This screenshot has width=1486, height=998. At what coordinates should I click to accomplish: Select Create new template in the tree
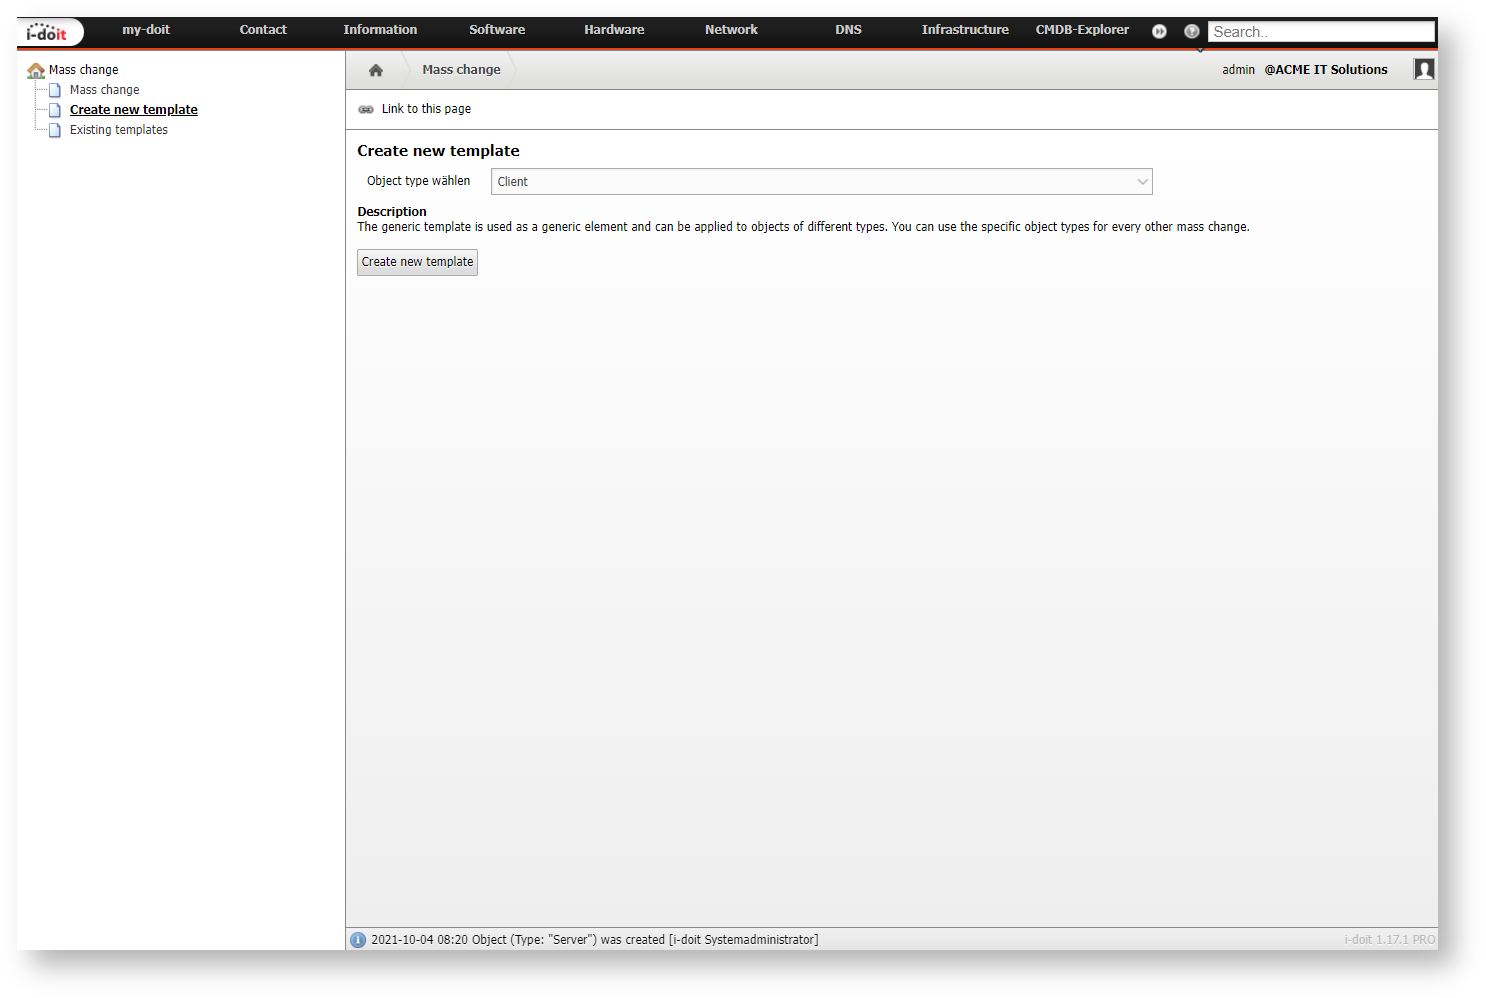pyautogui.click(x=134, y=110)
